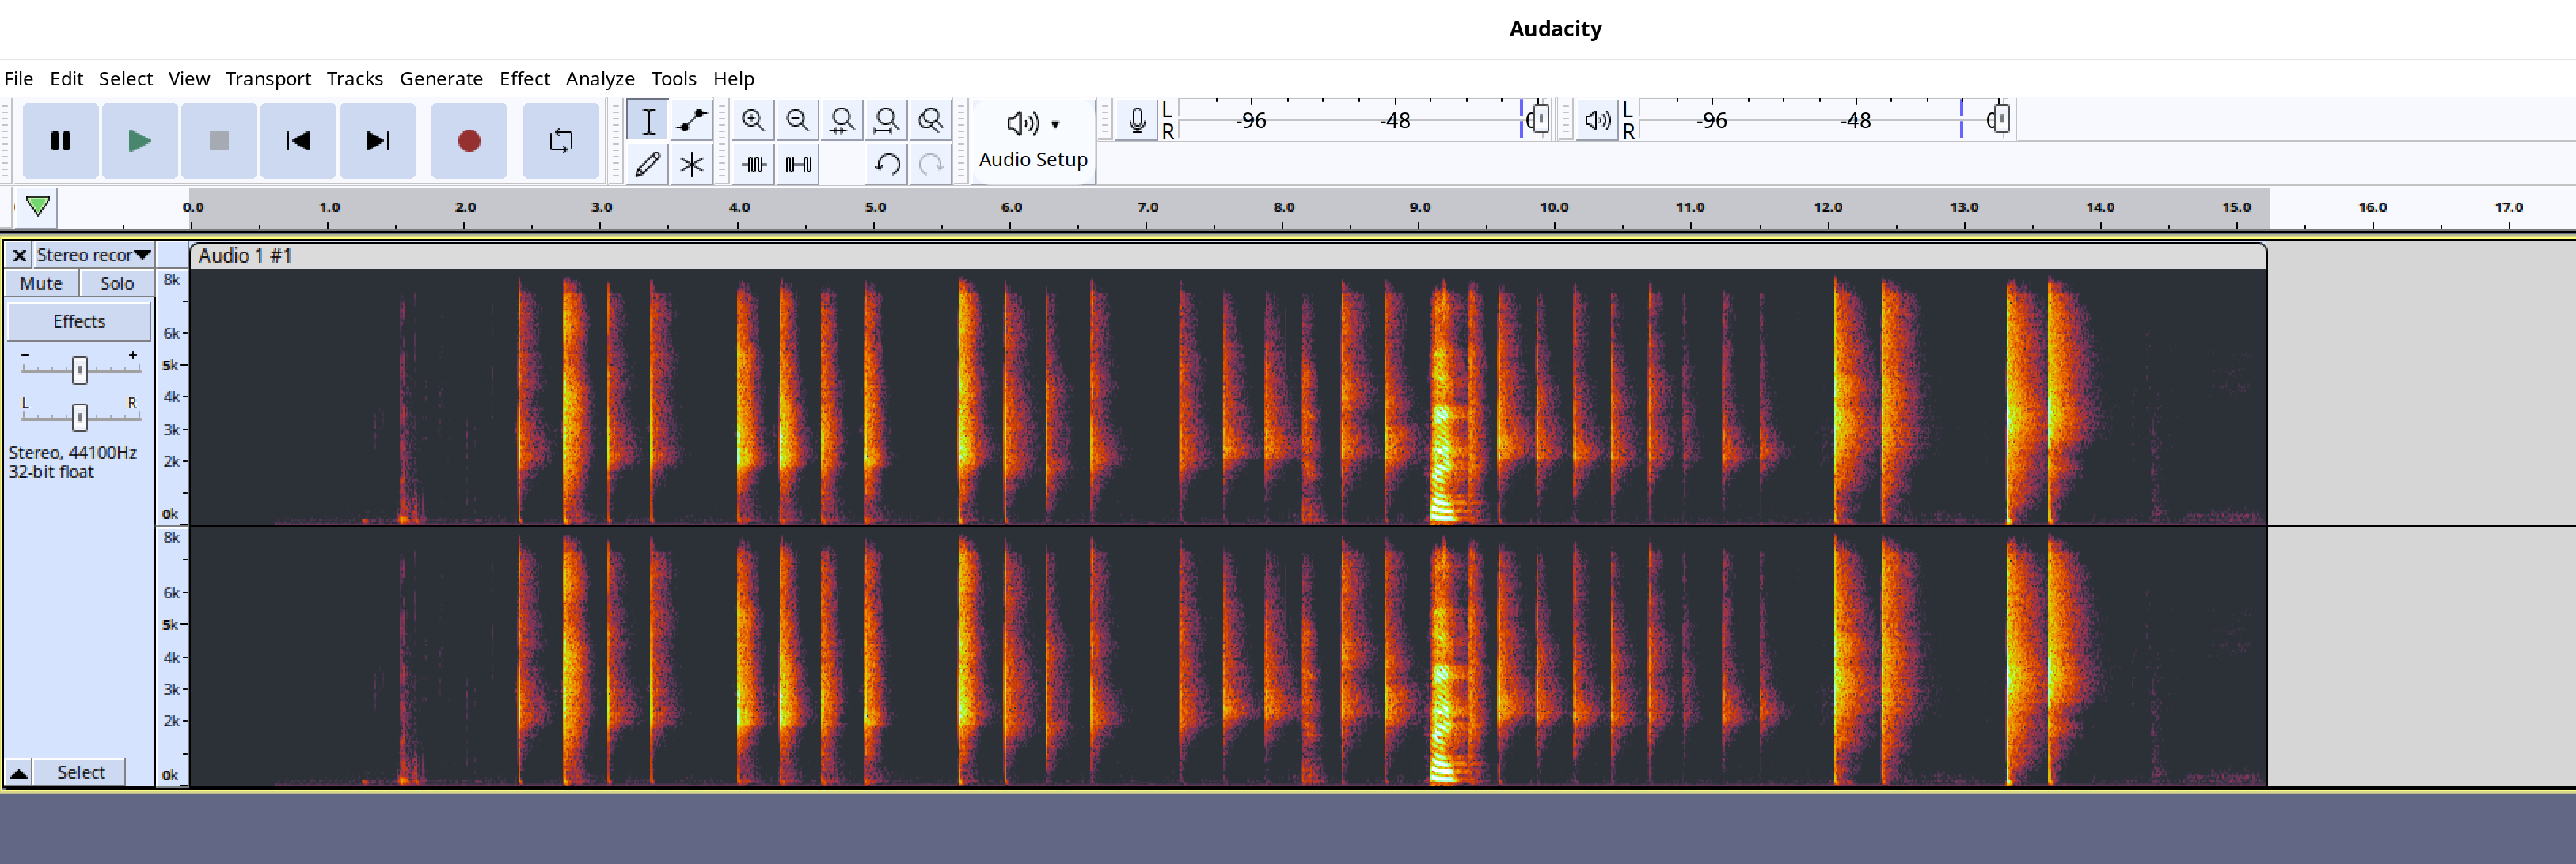The height and width of the screenshot is (864, 2576).
Task: Open the Stereo recor track dropdown menu
Action: (x=94, y=255)
